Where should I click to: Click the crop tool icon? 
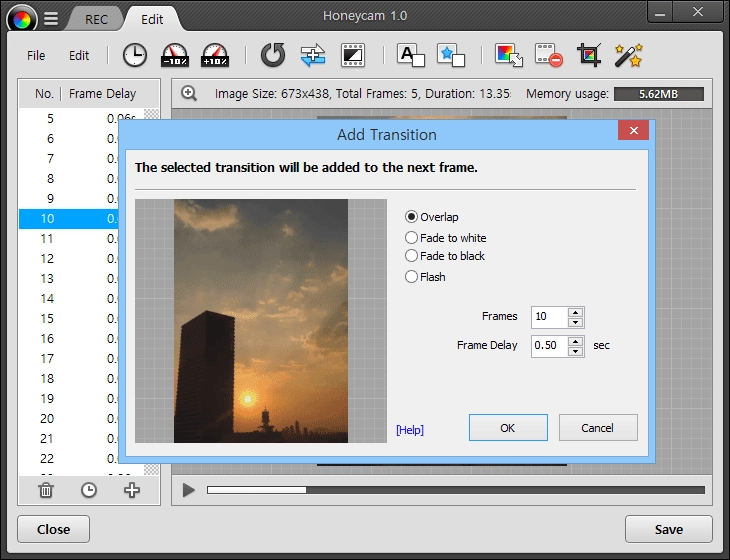click(x=589, y=55)
